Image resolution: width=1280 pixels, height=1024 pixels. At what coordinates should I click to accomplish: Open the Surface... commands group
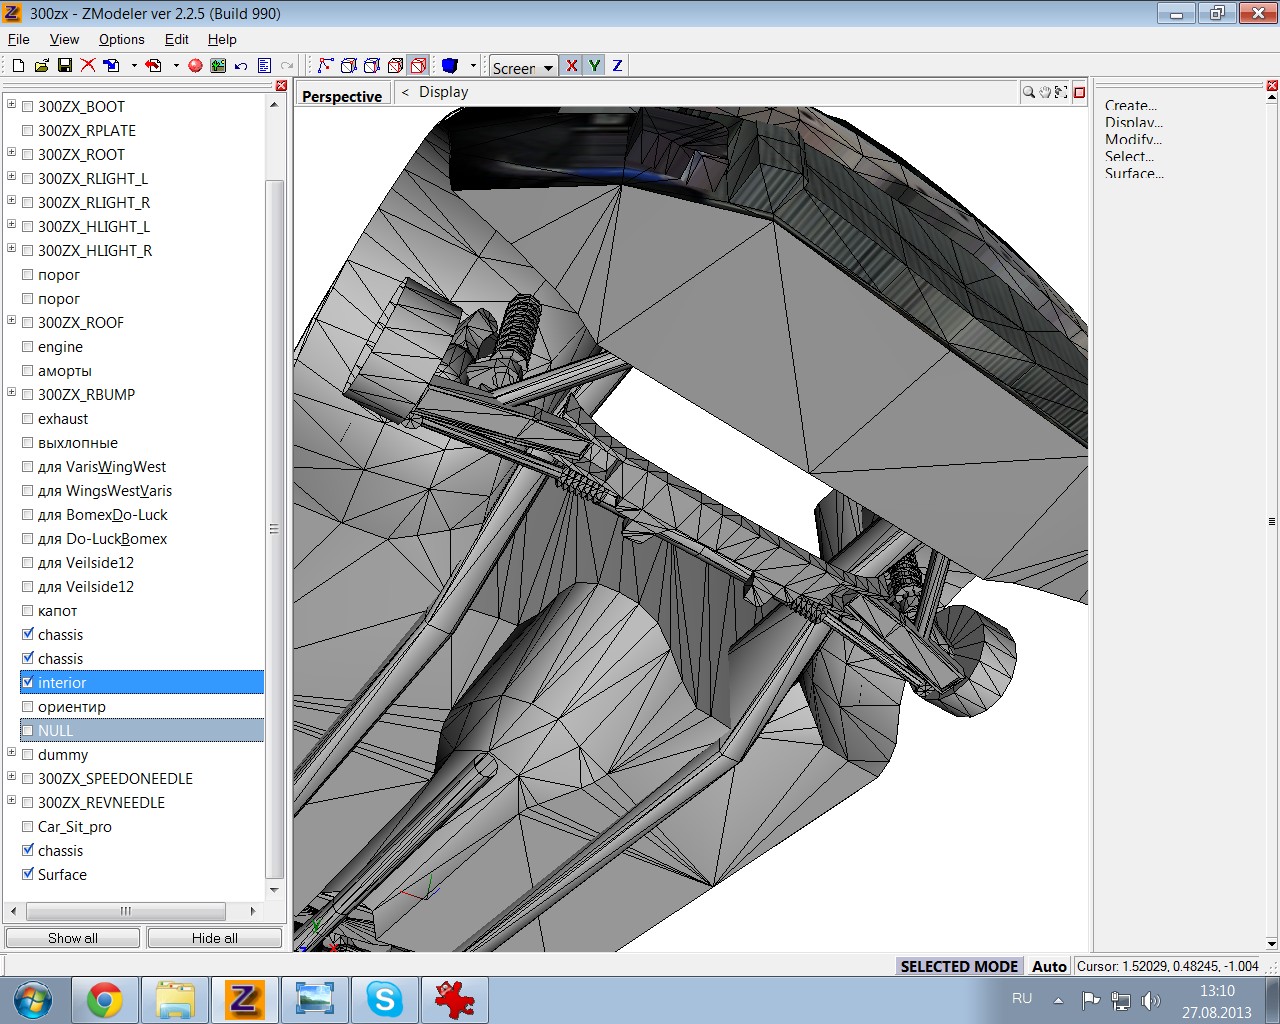[1134, 173]
